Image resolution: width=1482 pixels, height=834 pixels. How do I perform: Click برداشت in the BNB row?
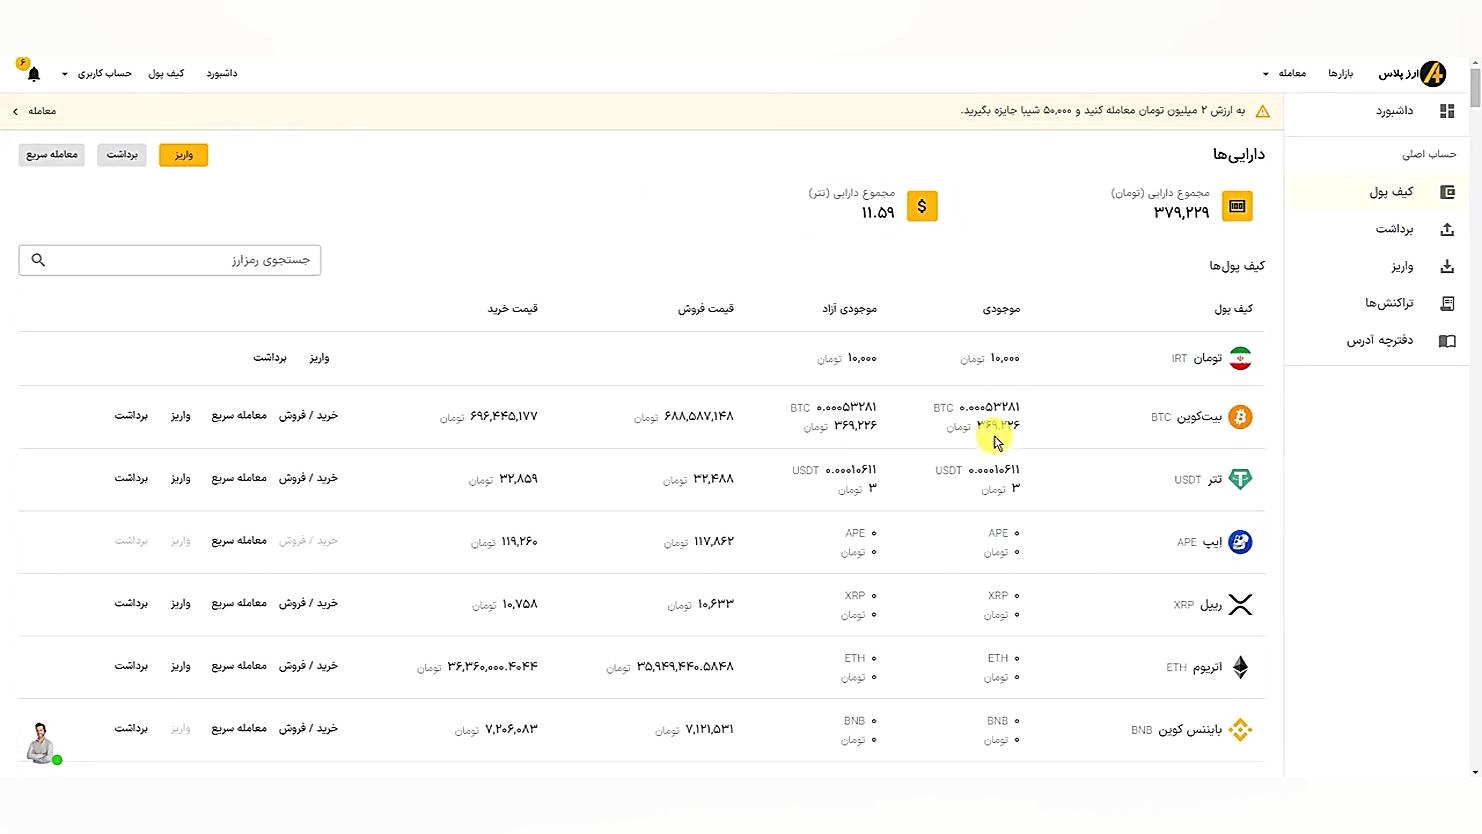coord(131,728)
